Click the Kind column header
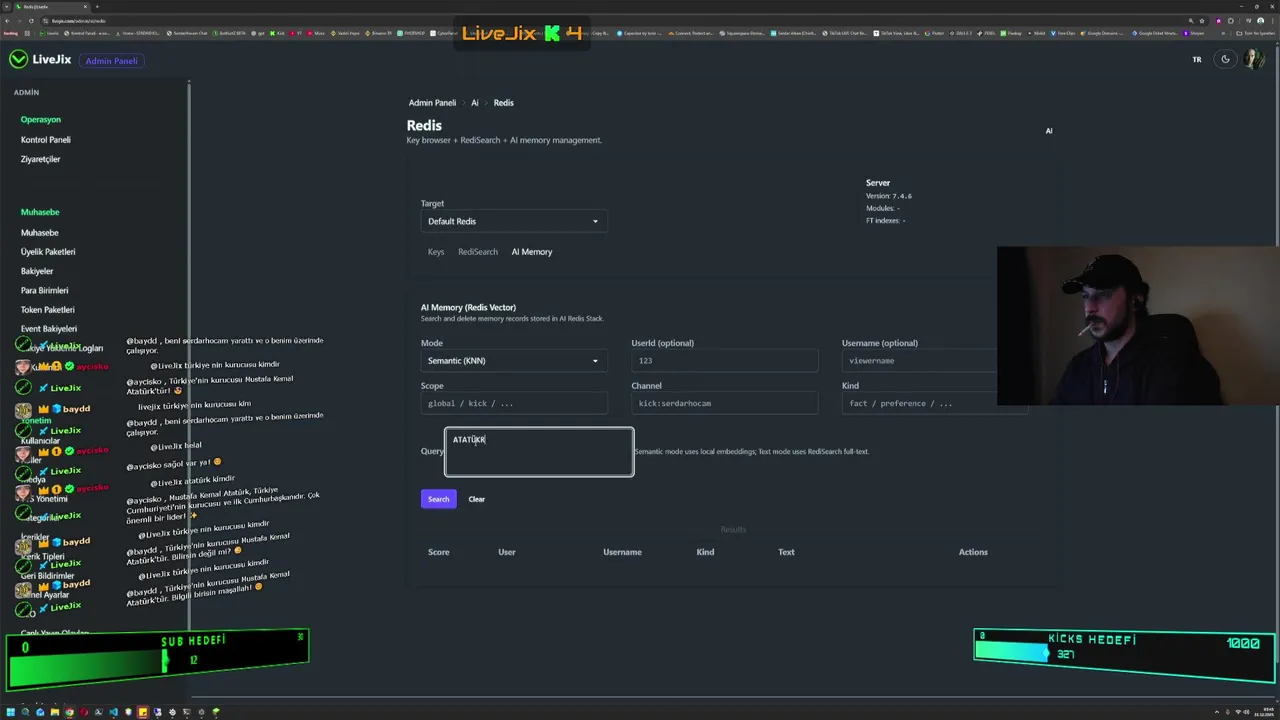Image resolution: width=1280 pixels, height=720 pixels. (x=705, y=552)
